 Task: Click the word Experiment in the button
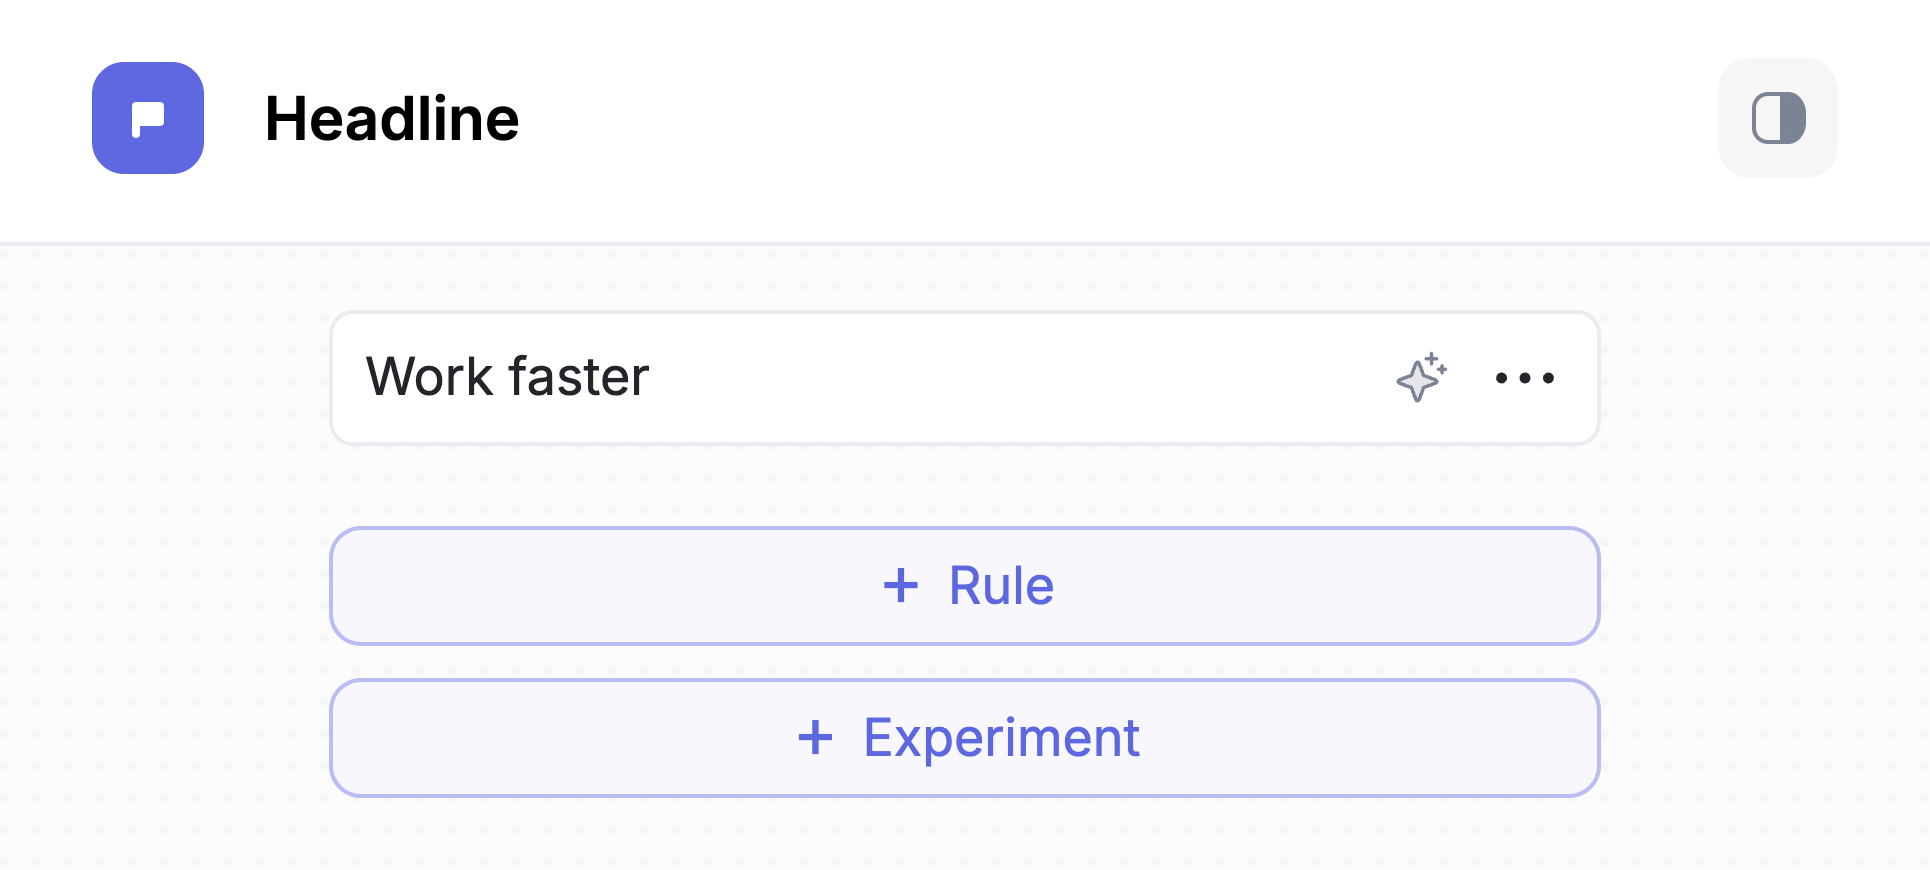pos(1001,738)
